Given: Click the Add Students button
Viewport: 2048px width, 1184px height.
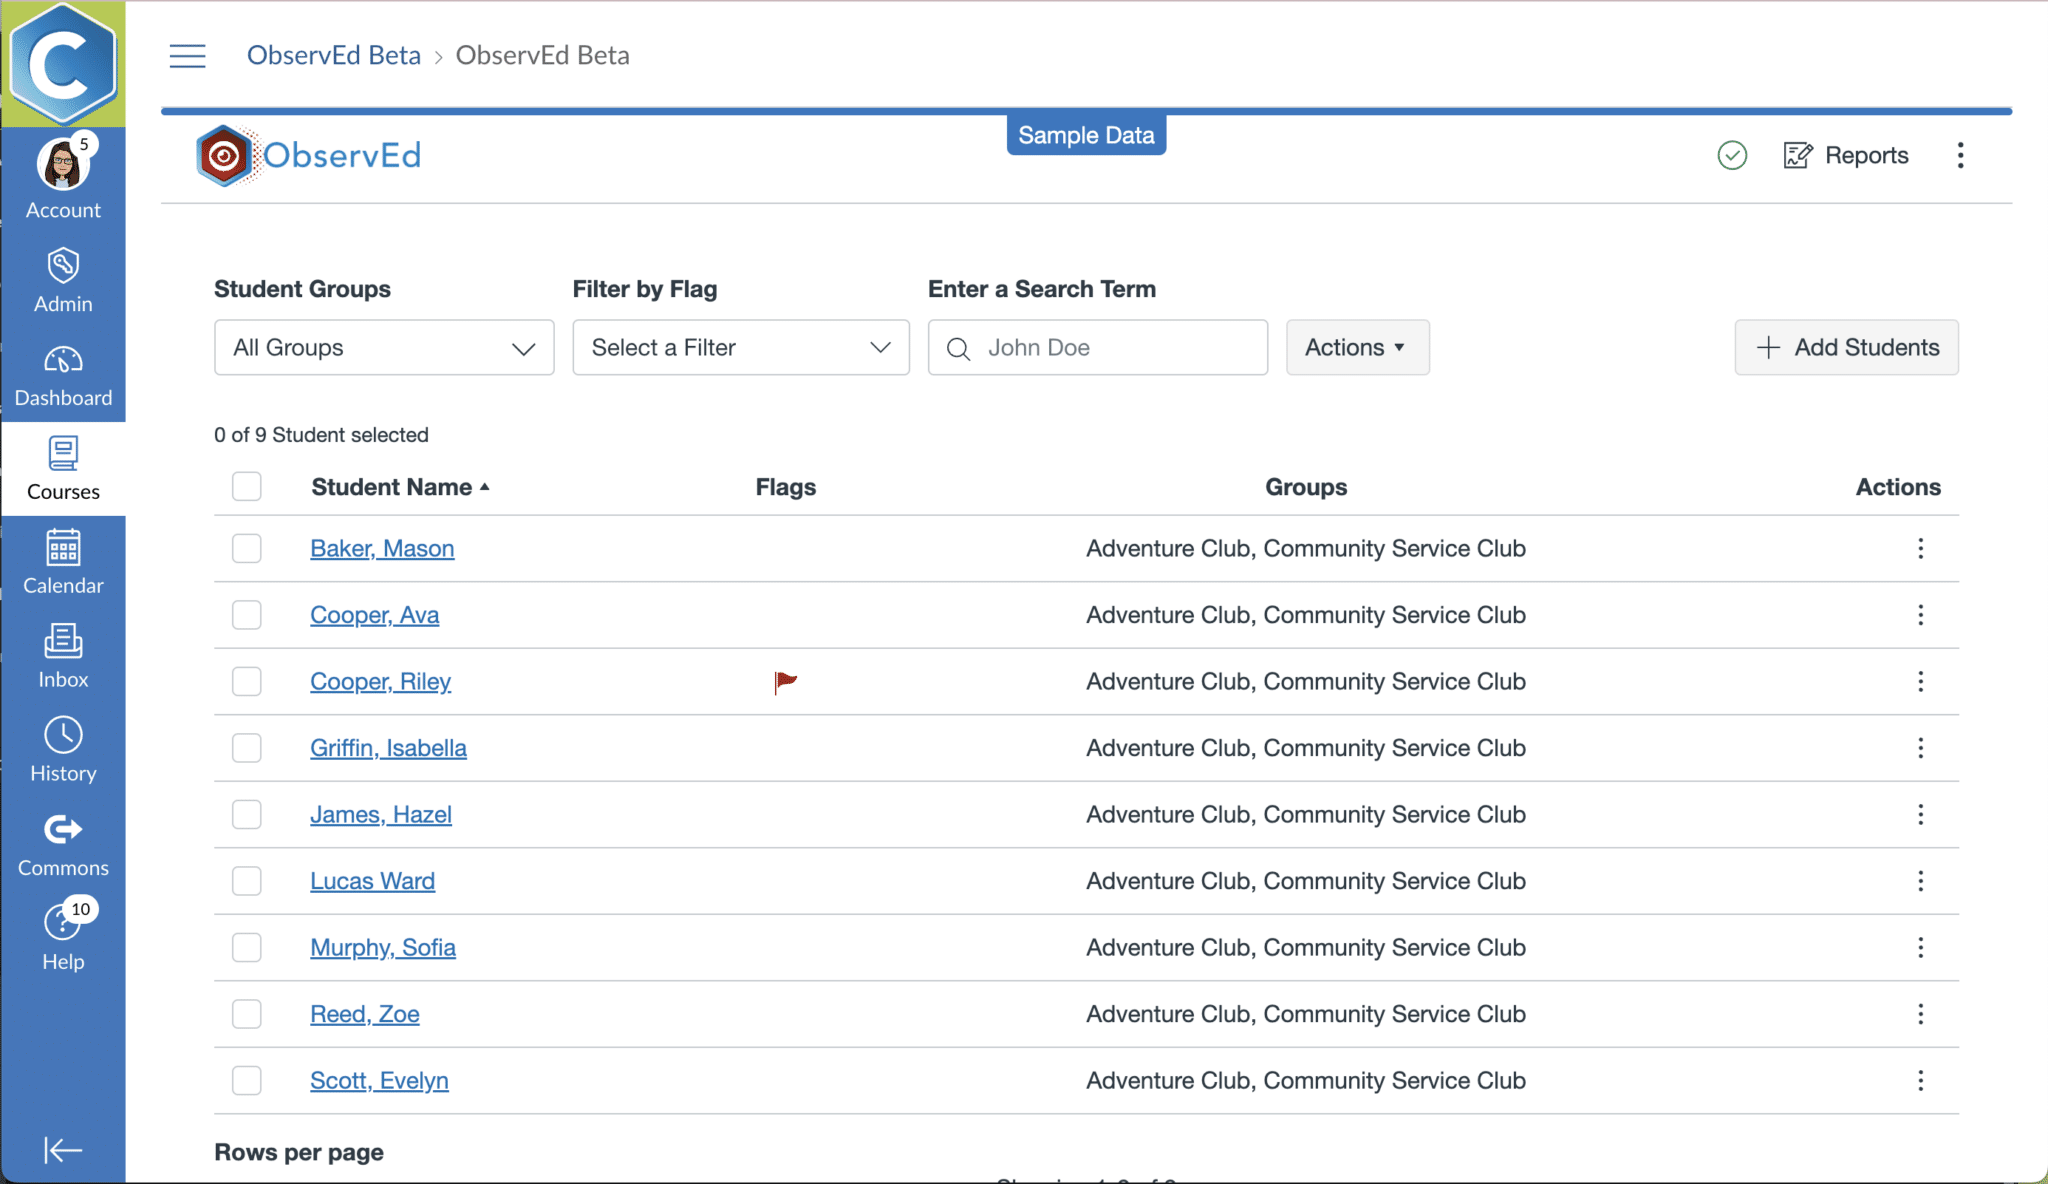Looking at the screenshot, I should (x=1846, y=347).
